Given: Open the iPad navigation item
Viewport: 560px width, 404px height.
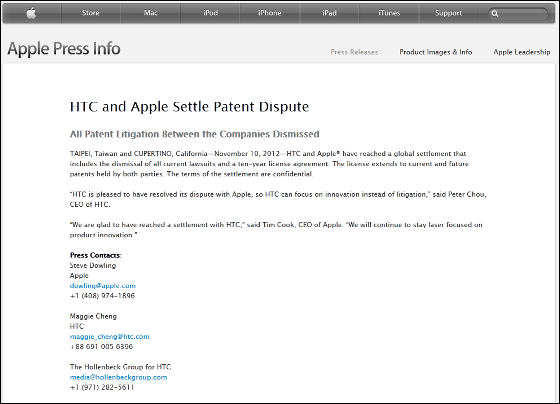Looking at the screenshot, I should 329,13.
